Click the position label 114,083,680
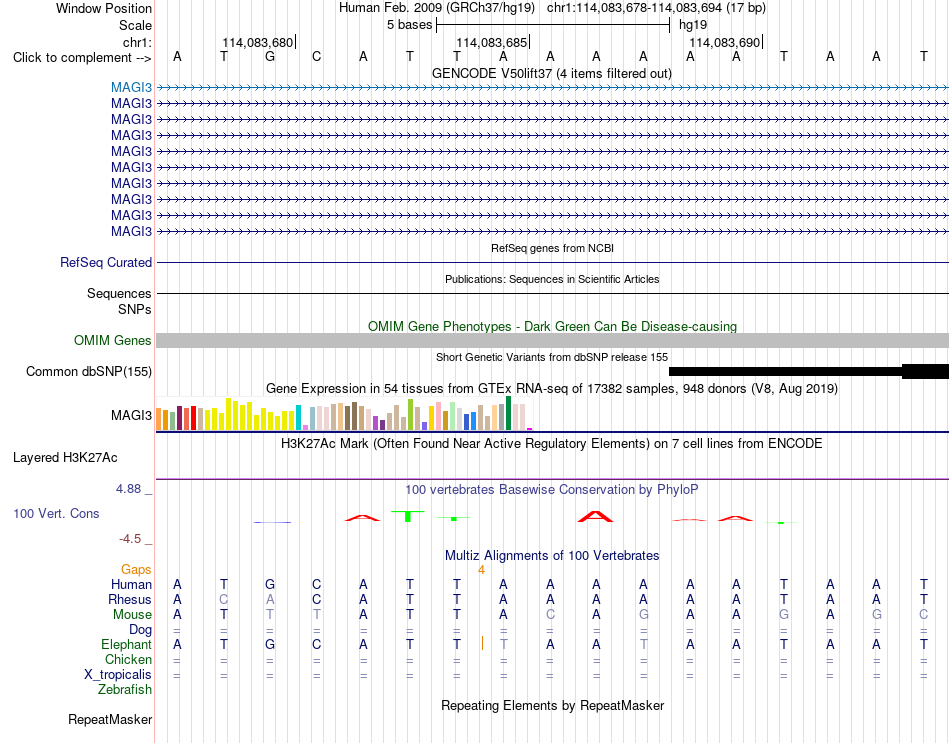 click(257, 42)
